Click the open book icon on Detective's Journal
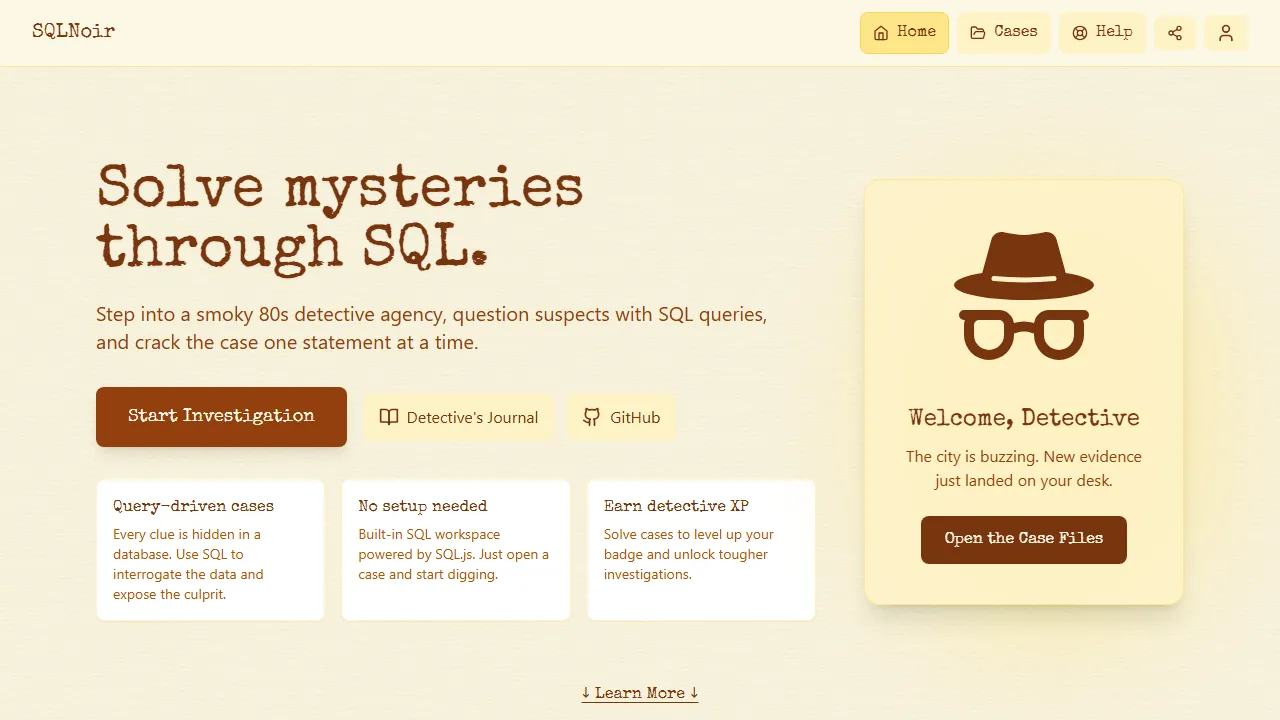The image size is (1280, 720). click(x=388, y=417)
